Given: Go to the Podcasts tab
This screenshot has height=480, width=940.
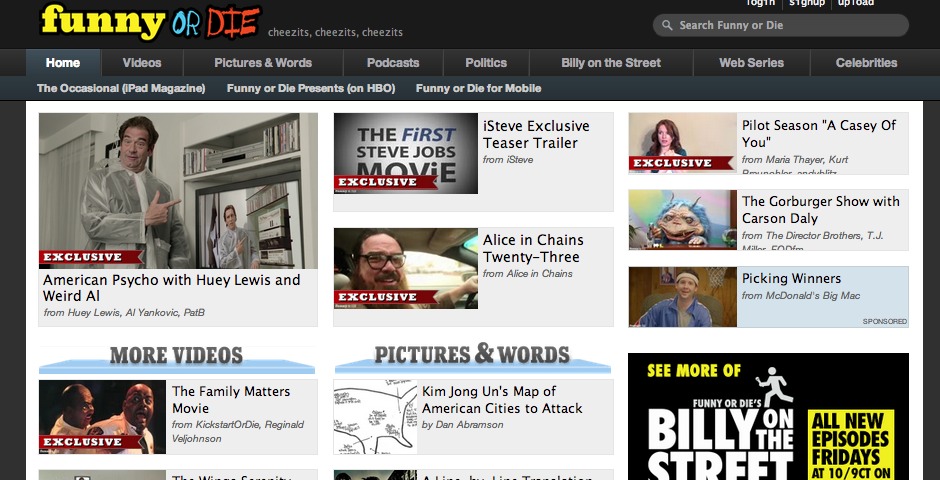Looking at the screenshot, I should (393, 62).
